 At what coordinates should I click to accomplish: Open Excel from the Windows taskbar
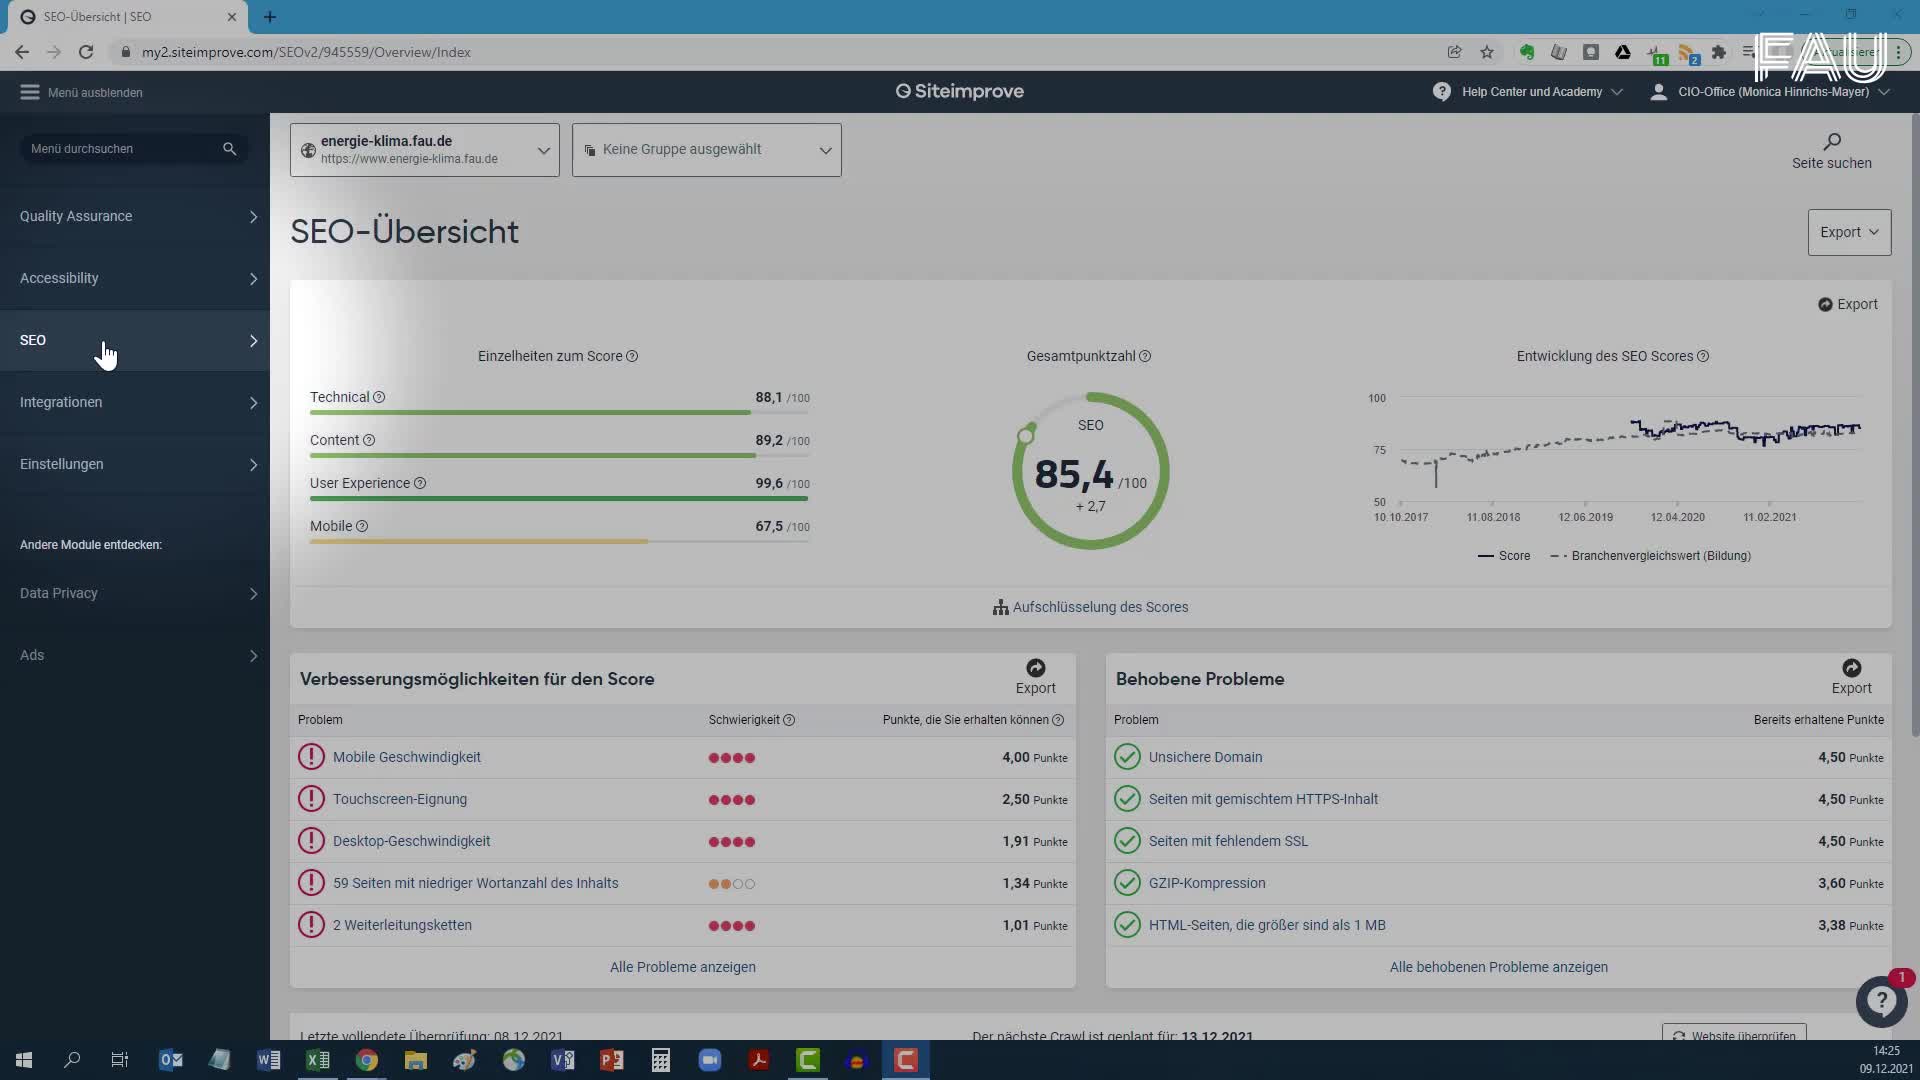click(318, 1060)
